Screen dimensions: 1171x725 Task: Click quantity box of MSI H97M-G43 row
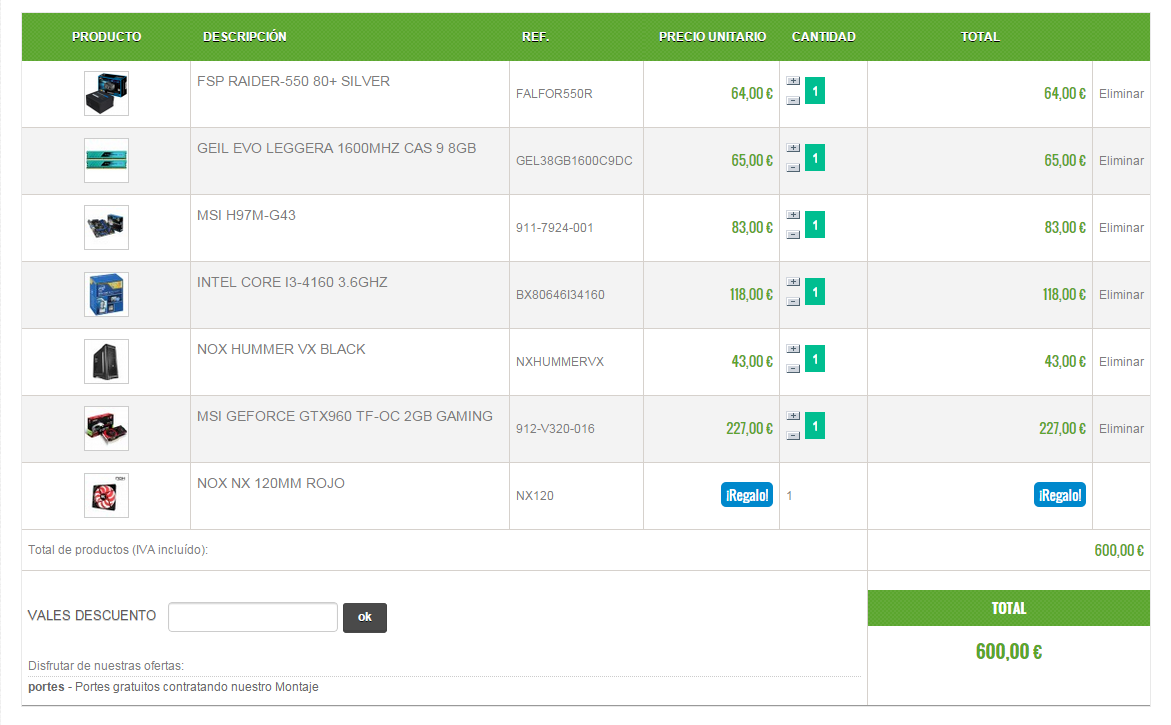tap(815, 225)
